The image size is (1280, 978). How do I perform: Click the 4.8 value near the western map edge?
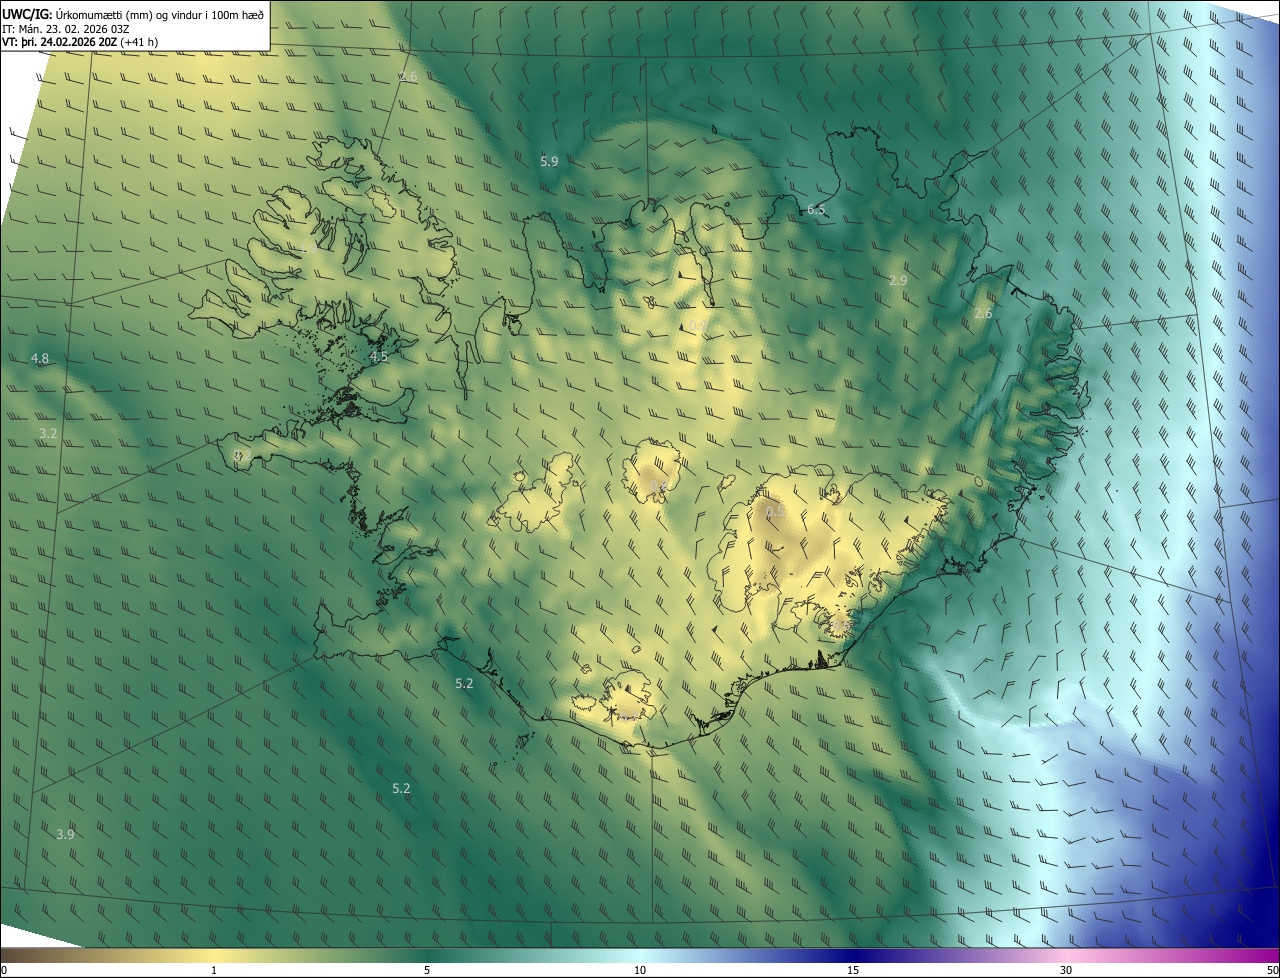[40, 358]
